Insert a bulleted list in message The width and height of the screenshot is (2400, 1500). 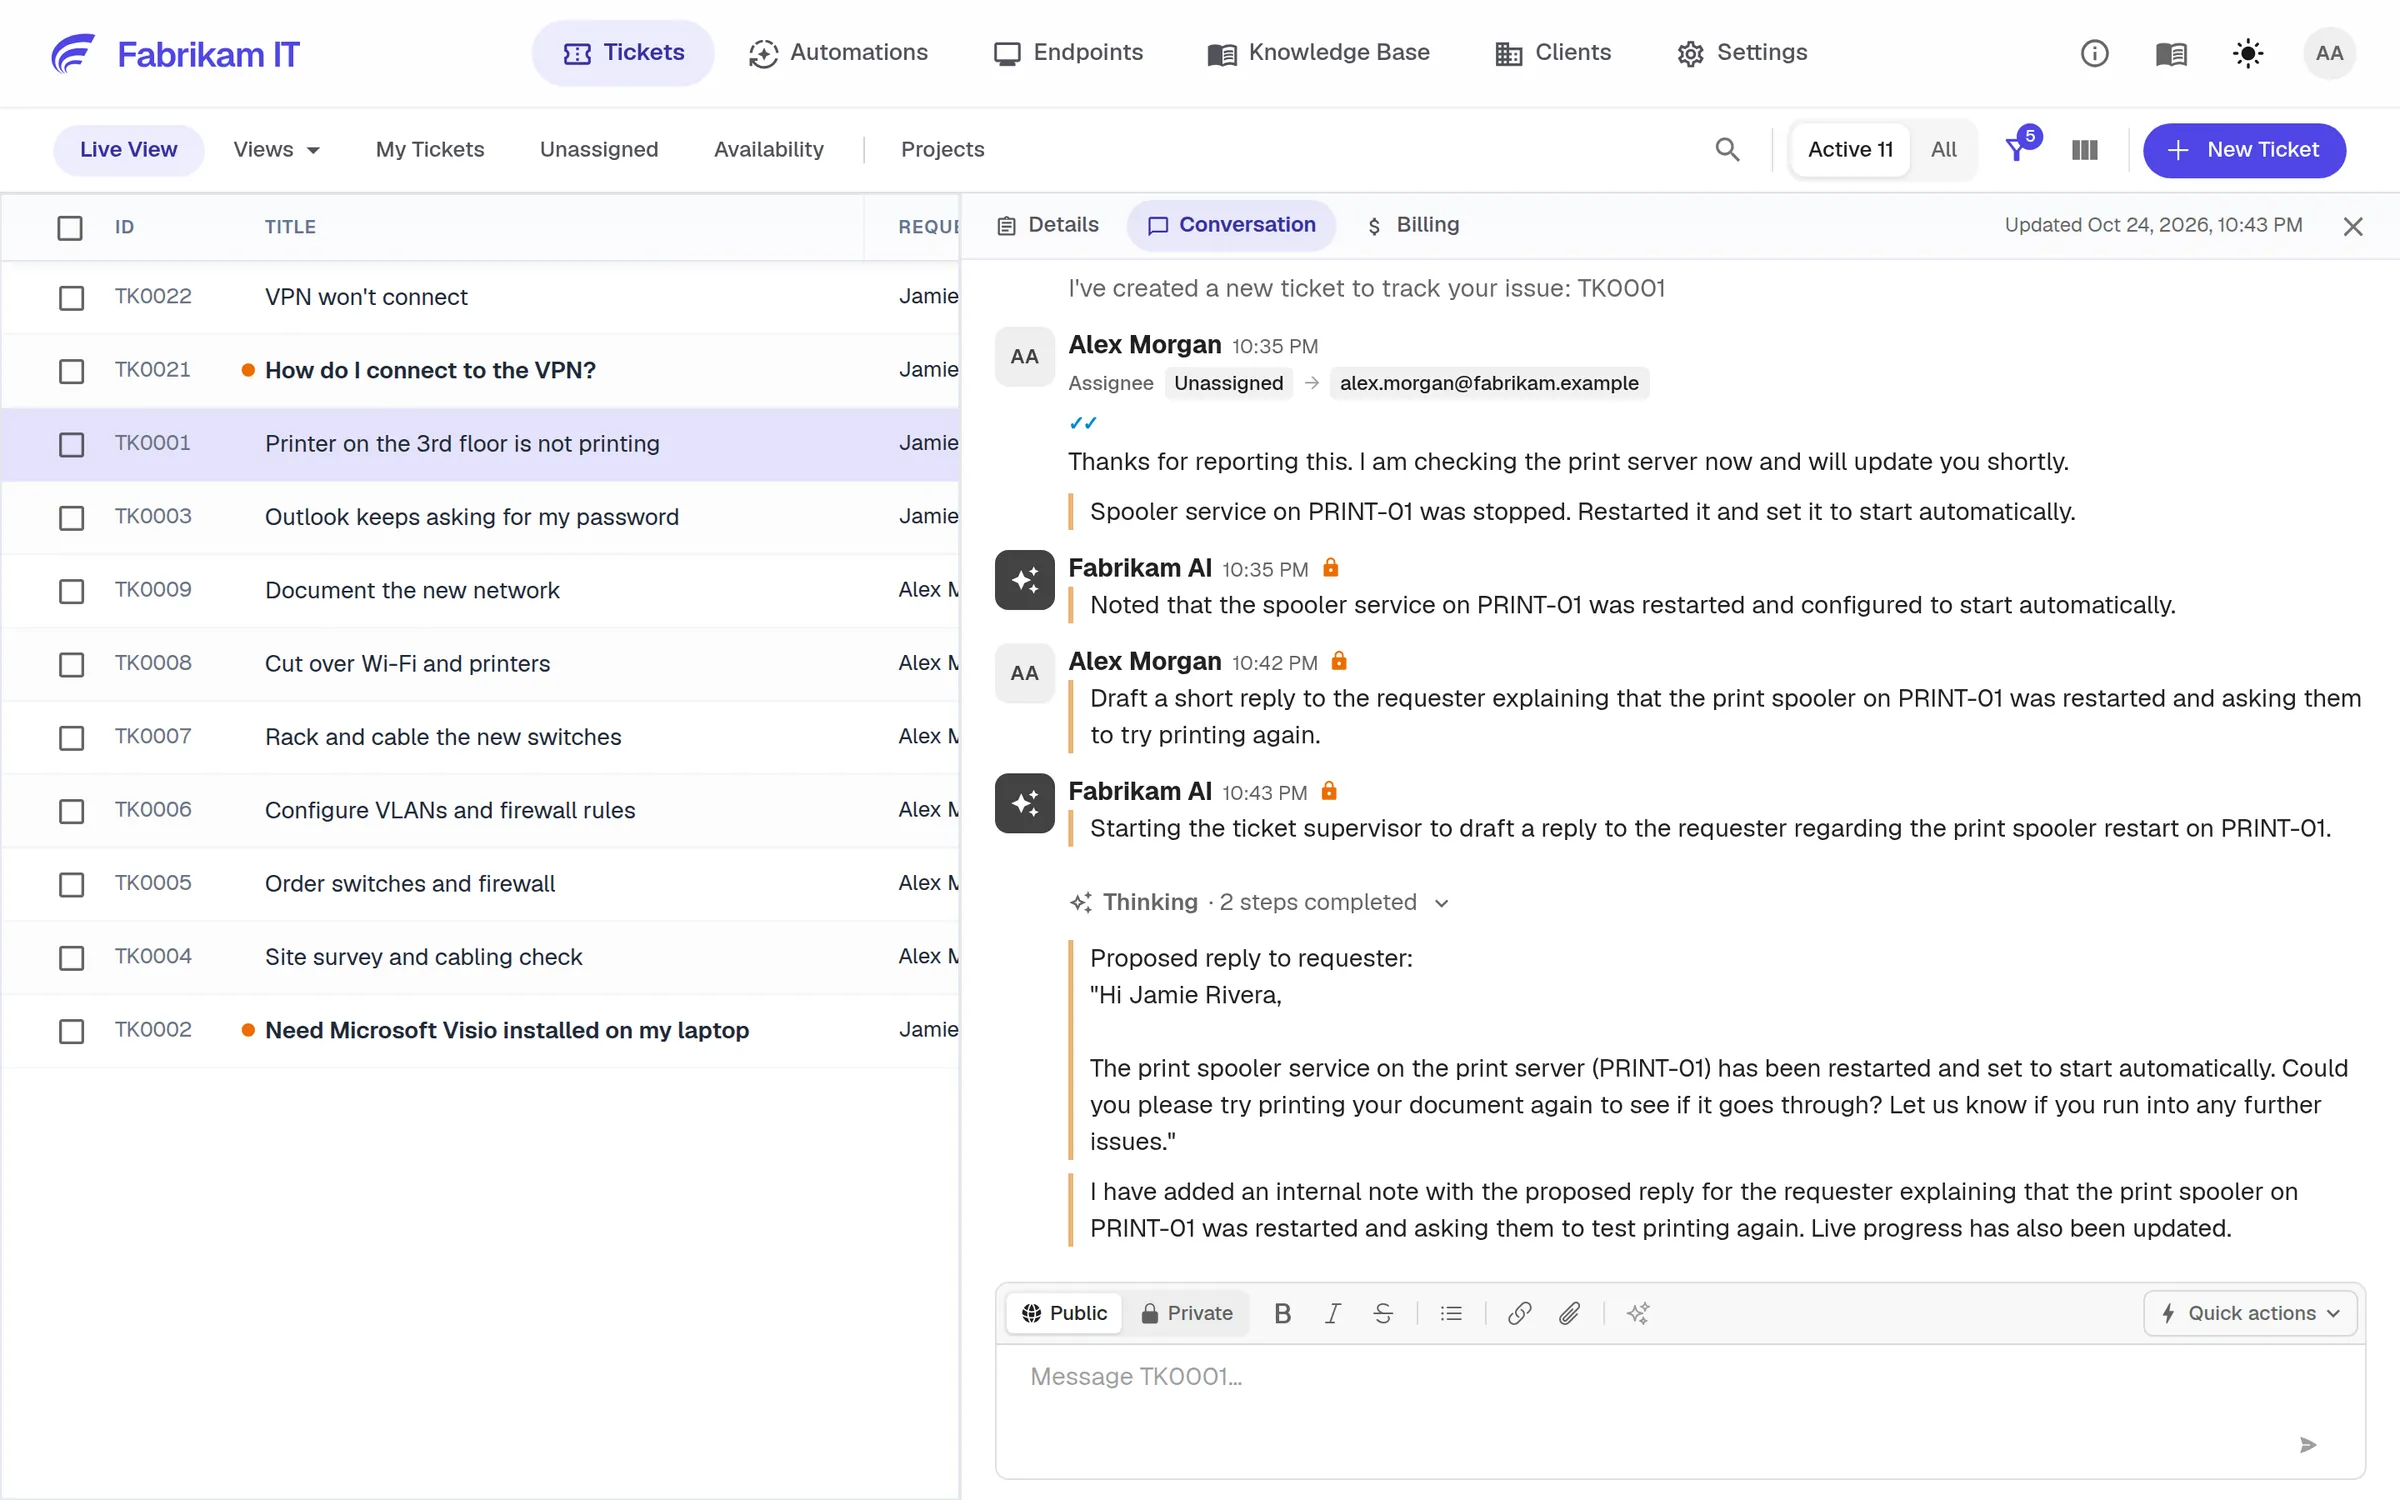tap(1451, 1313)
